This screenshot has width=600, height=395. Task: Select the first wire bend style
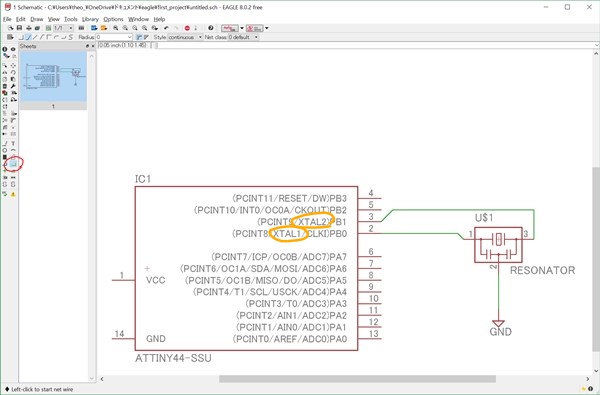21,37
